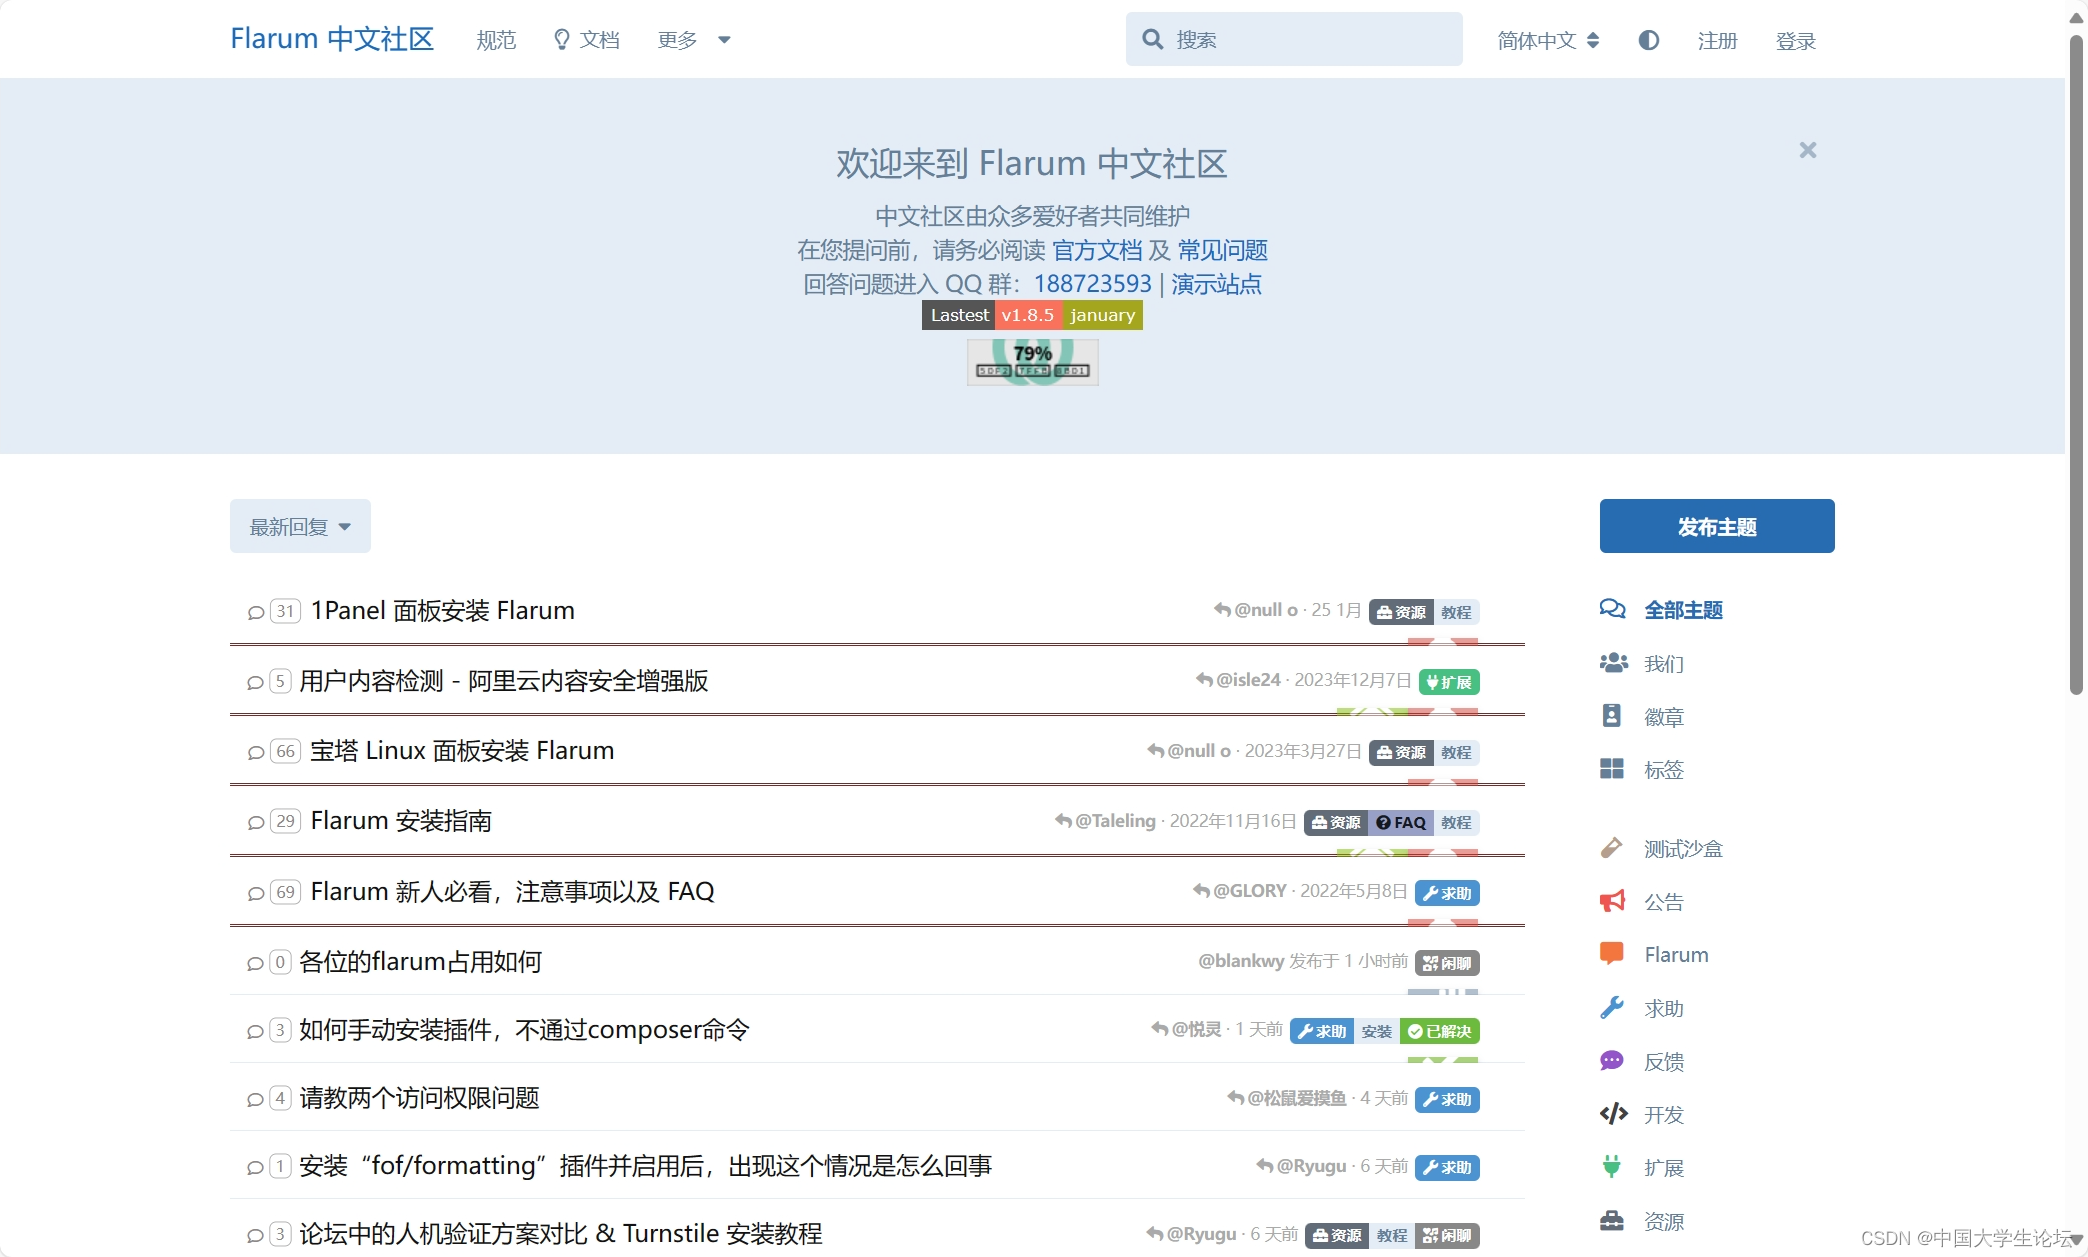Open the 扩展 extensions category

pyautogui.click(x=1663, y=1167)
